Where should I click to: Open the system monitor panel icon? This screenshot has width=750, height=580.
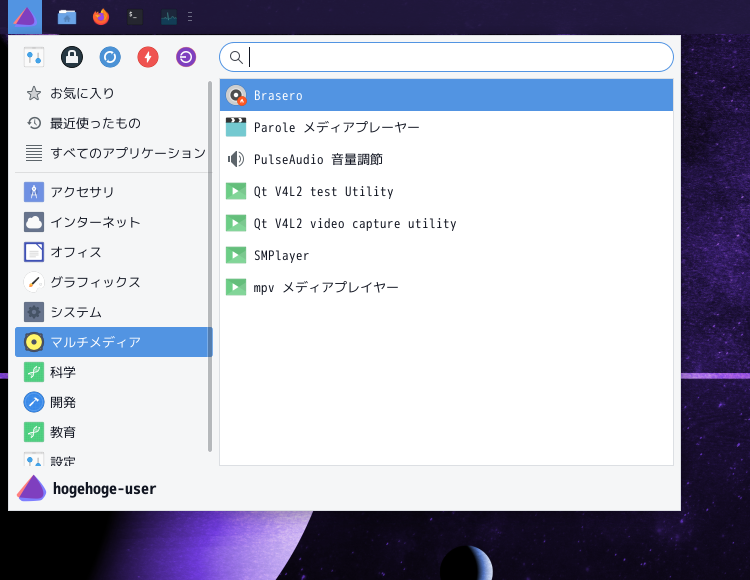(169, 18)
